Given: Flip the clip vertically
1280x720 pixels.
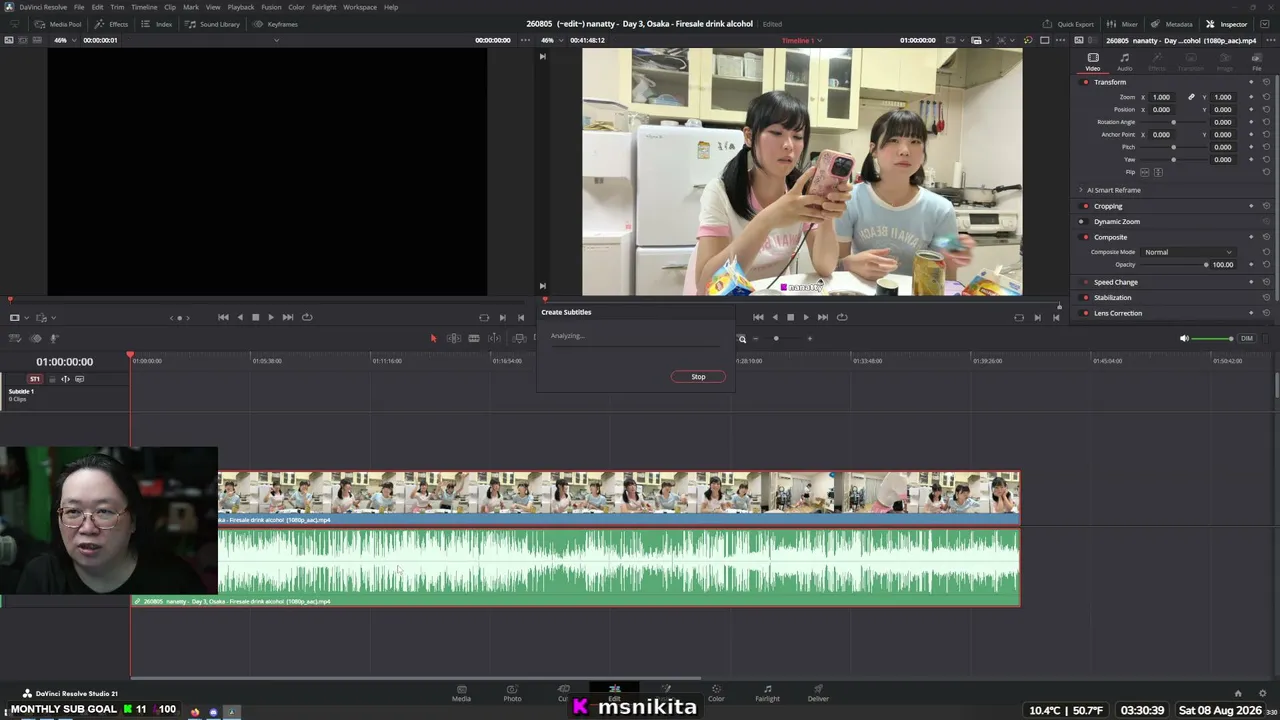Looking at the screenshot, I should 1159,172.
